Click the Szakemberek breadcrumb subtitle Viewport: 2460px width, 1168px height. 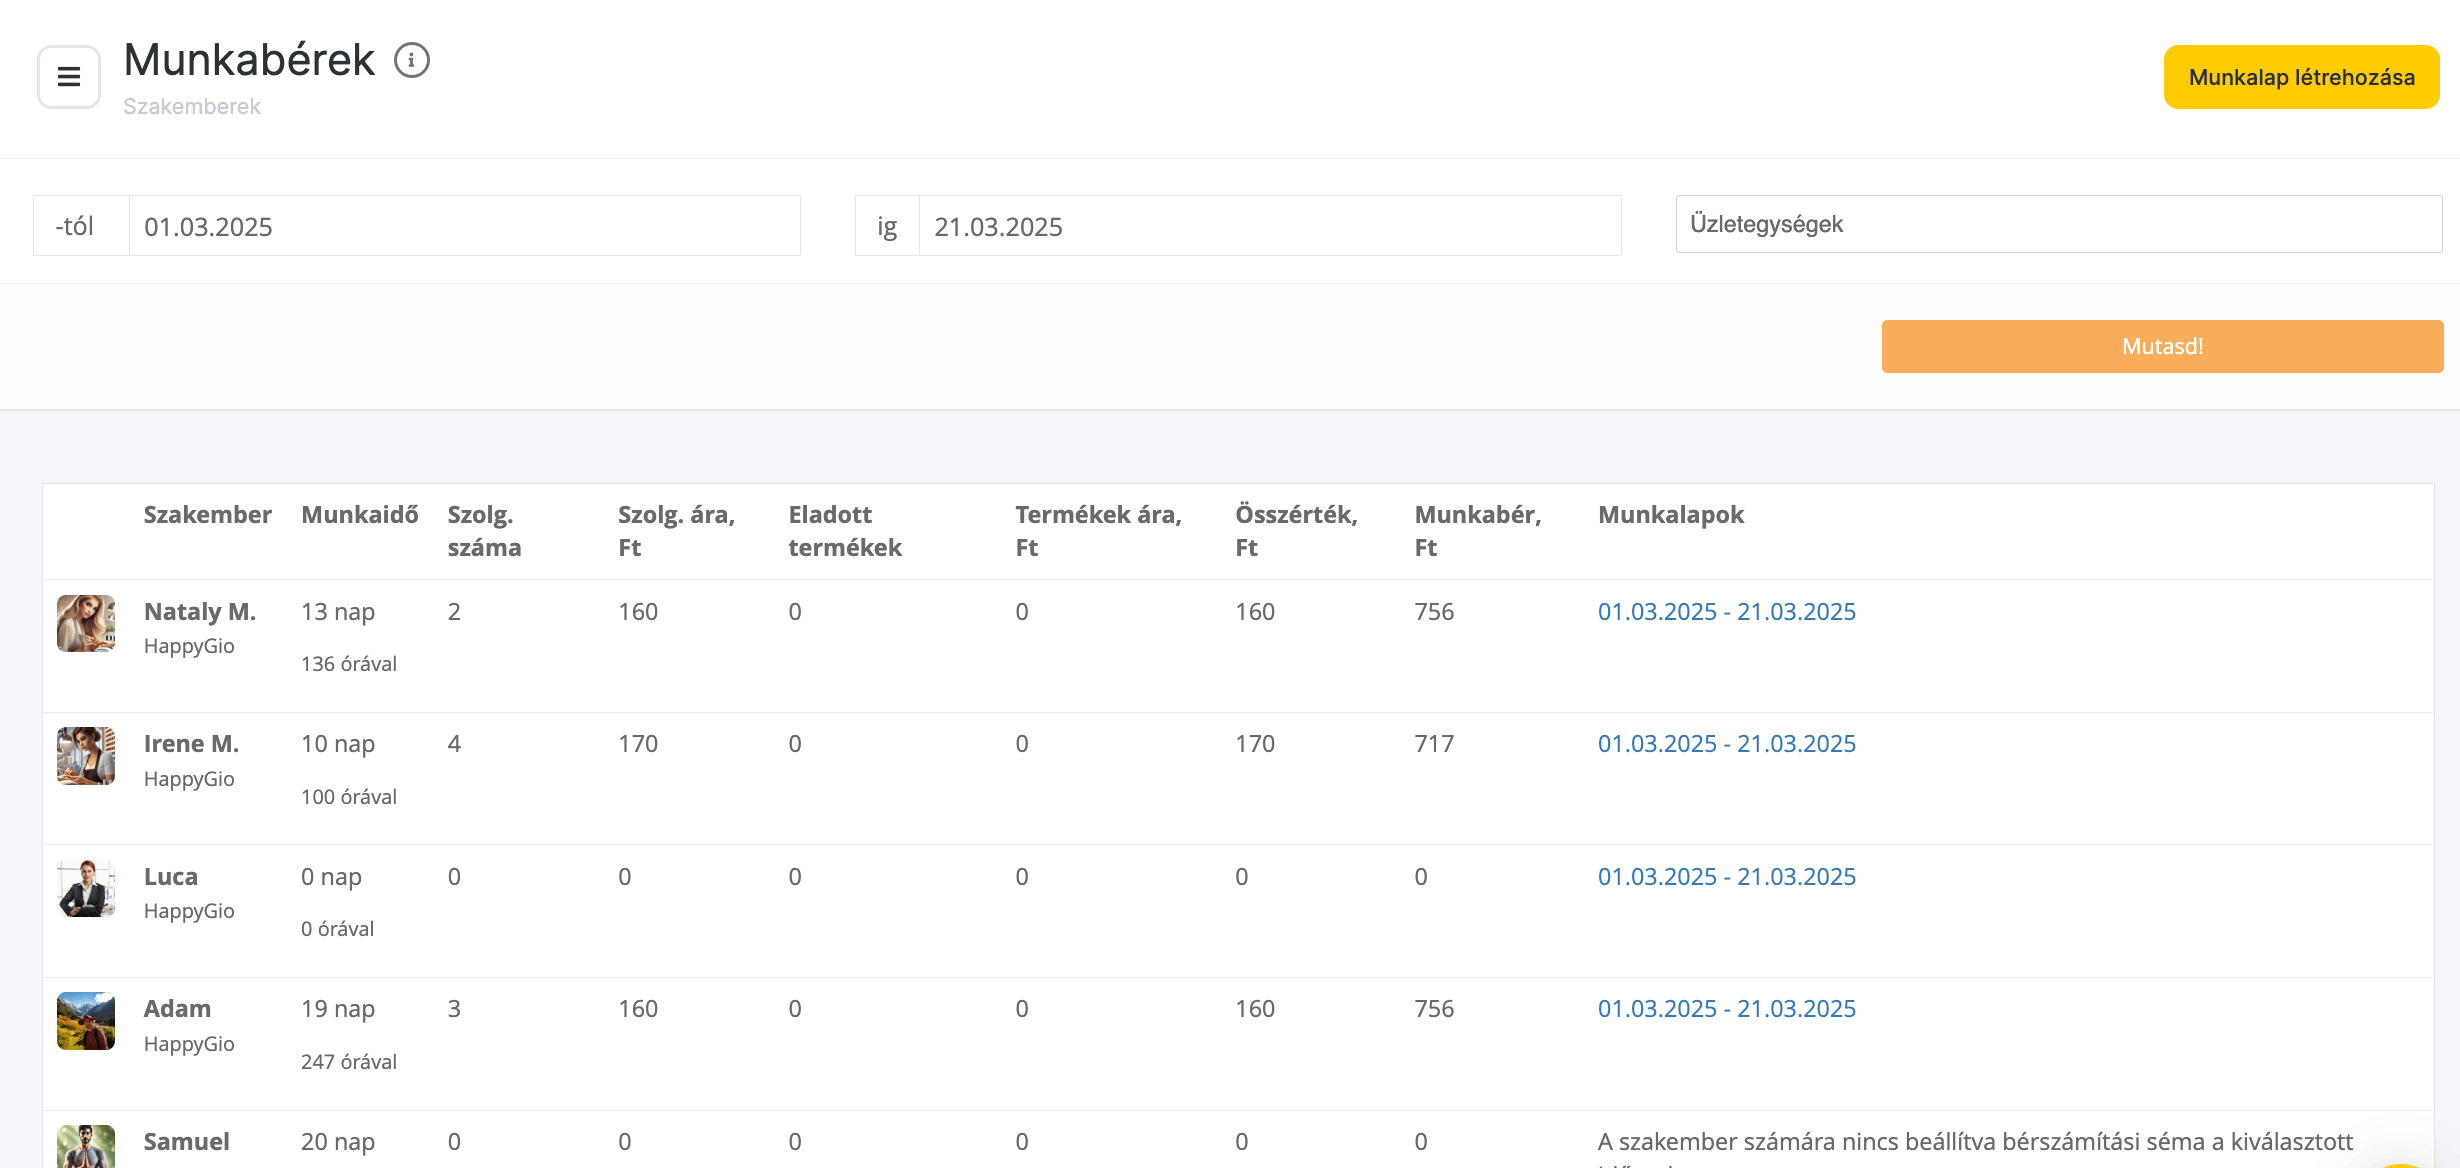click(x=191, y=107)
